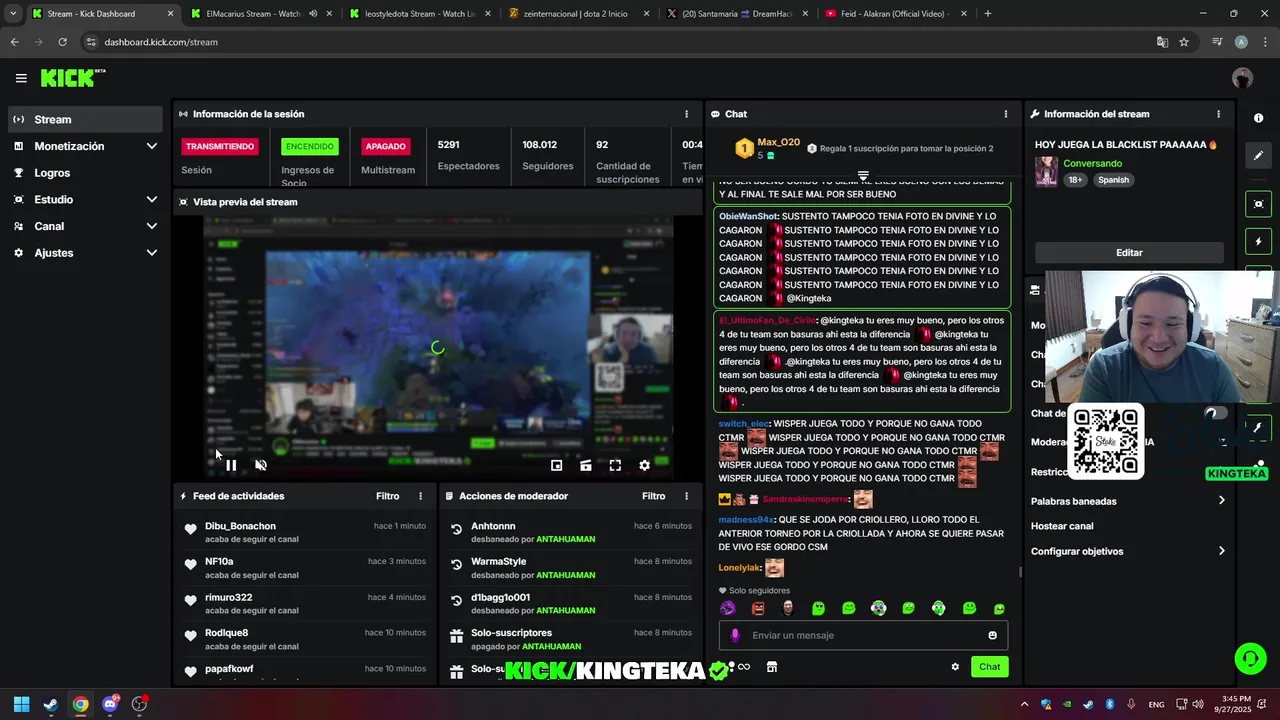The width and height of the screenshot is (1280, 720).
Task: Click the Conversando category link
Action: [1092, 163]
